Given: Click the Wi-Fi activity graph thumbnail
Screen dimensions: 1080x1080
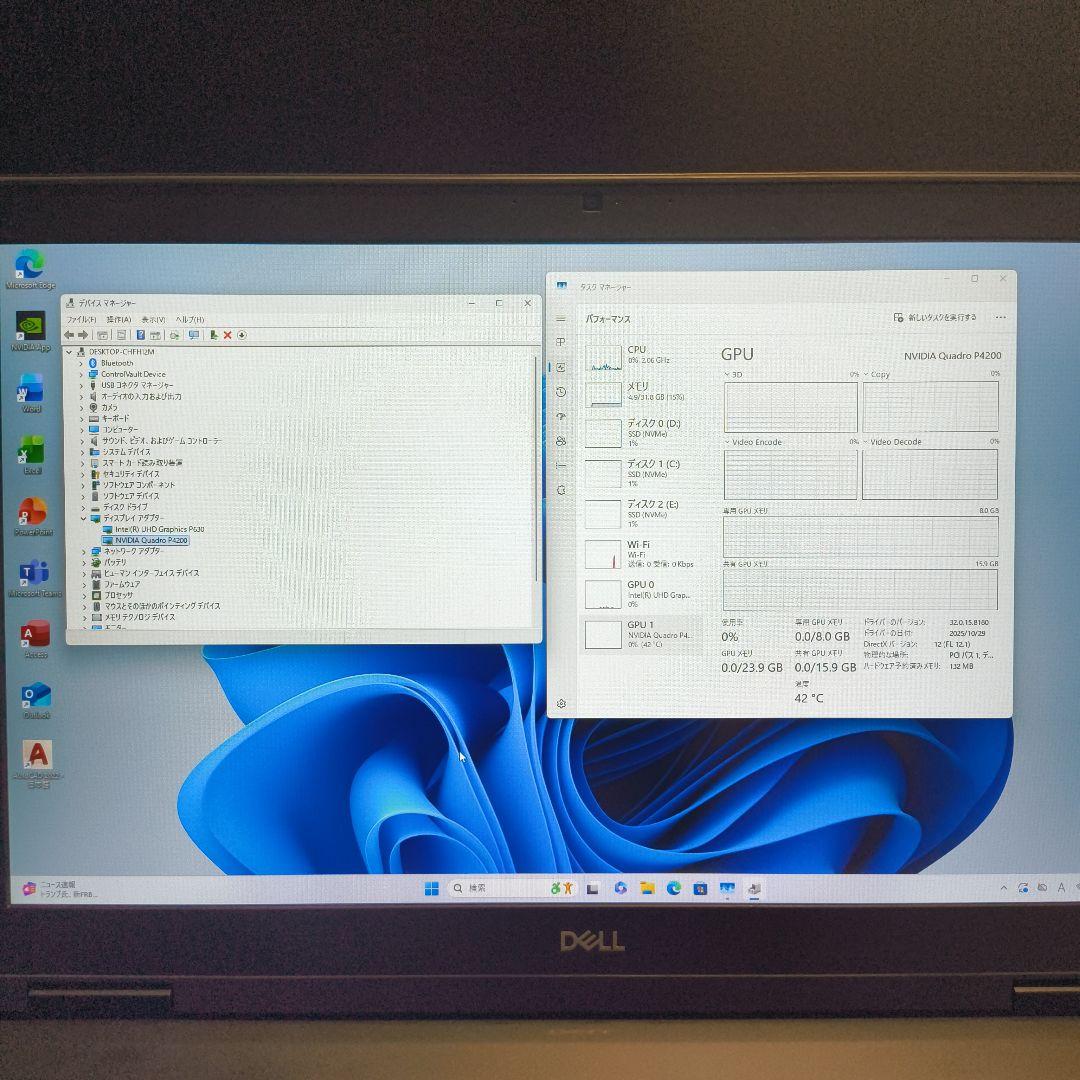Looking at the screenshot, I should [604, 553].
